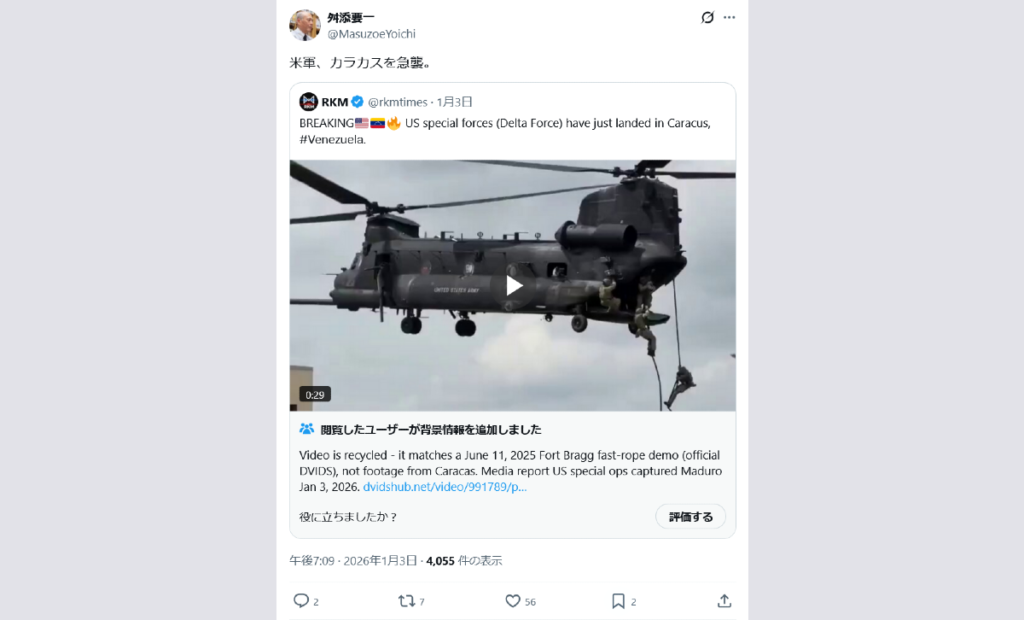Viewport: 1024px width, 620px height.
Task: Click the share upload icon
Action: tap(724, 601)
